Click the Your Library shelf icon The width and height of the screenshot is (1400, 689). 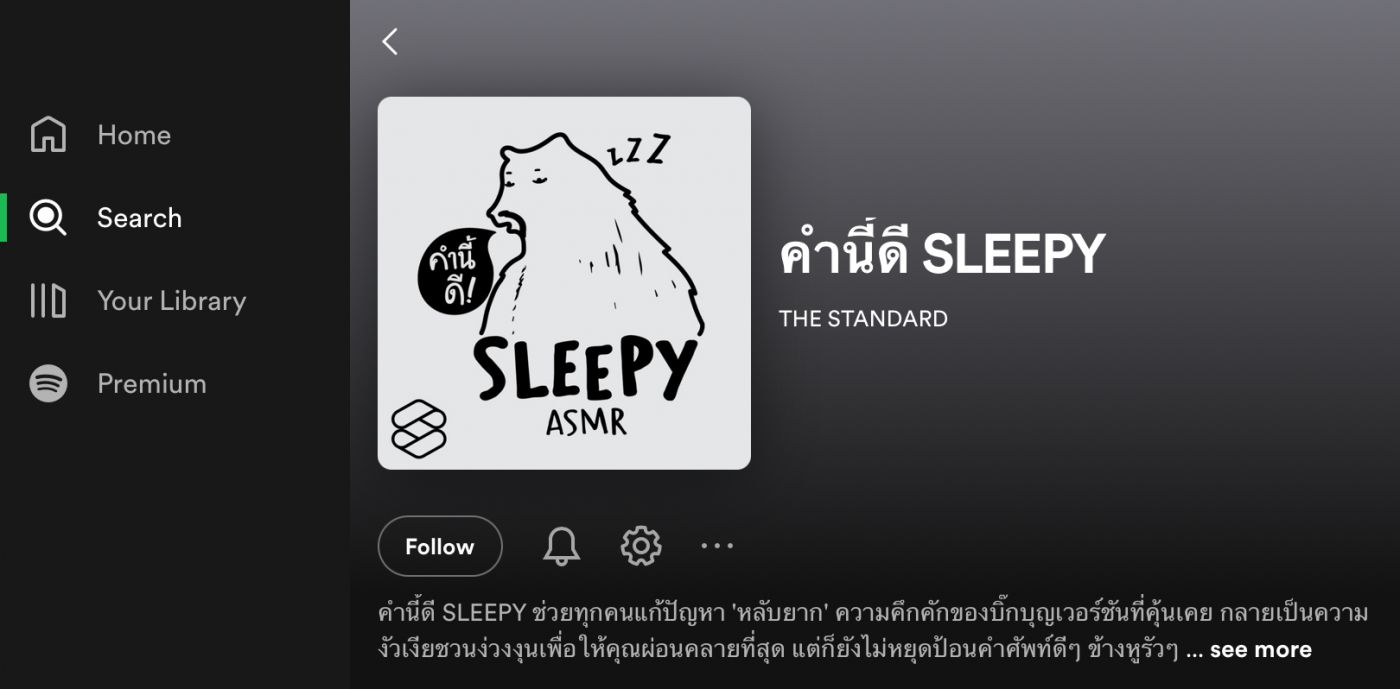pos(48,300)
